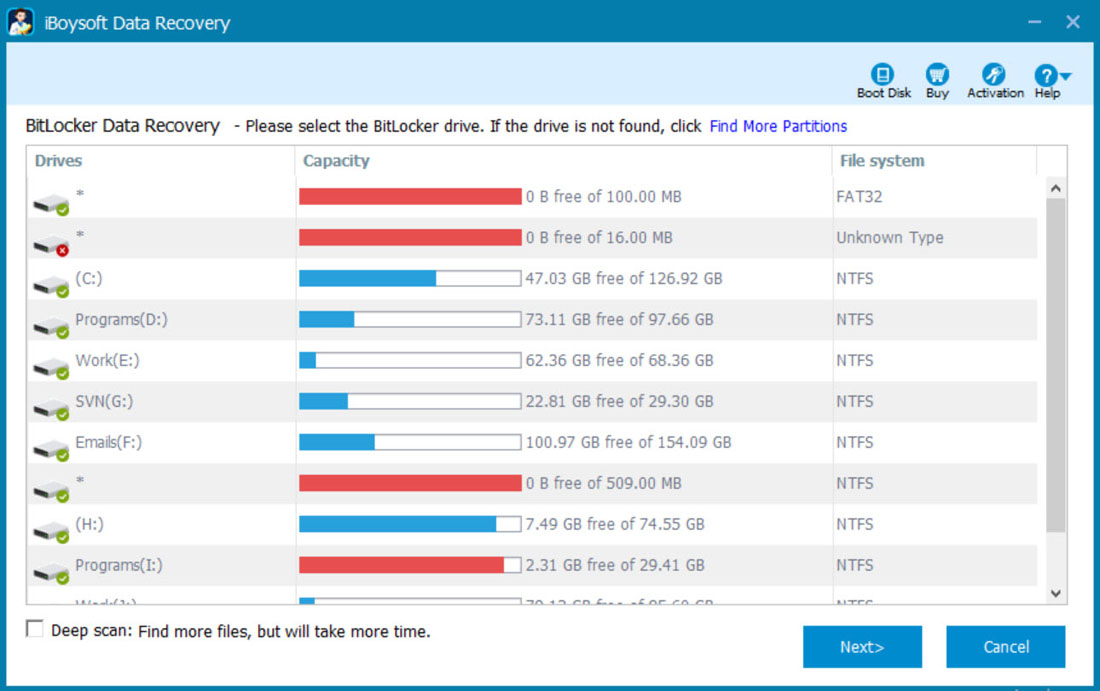Click the scrollbar up arrow
The width and height of the screenshot is (1100, 691).
coord(1055,186)
